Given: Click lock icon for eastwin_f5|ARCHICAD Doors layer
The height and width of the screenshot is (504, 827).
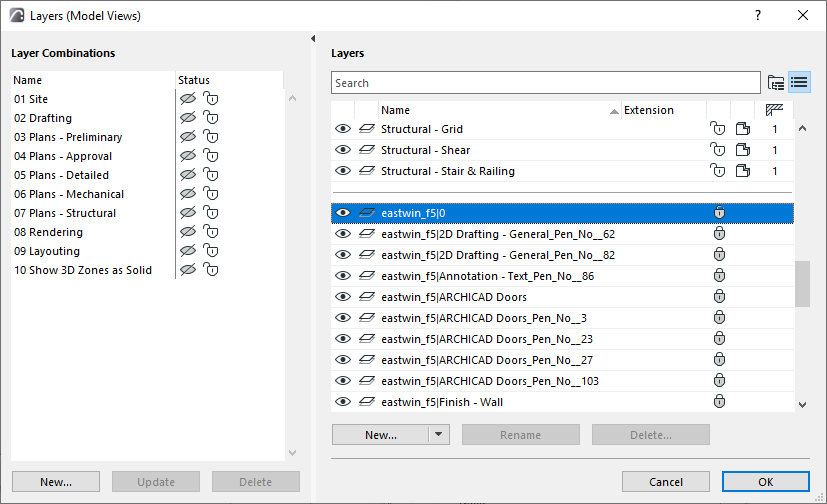Looking at the screenshot, I should tap(718, 297).
